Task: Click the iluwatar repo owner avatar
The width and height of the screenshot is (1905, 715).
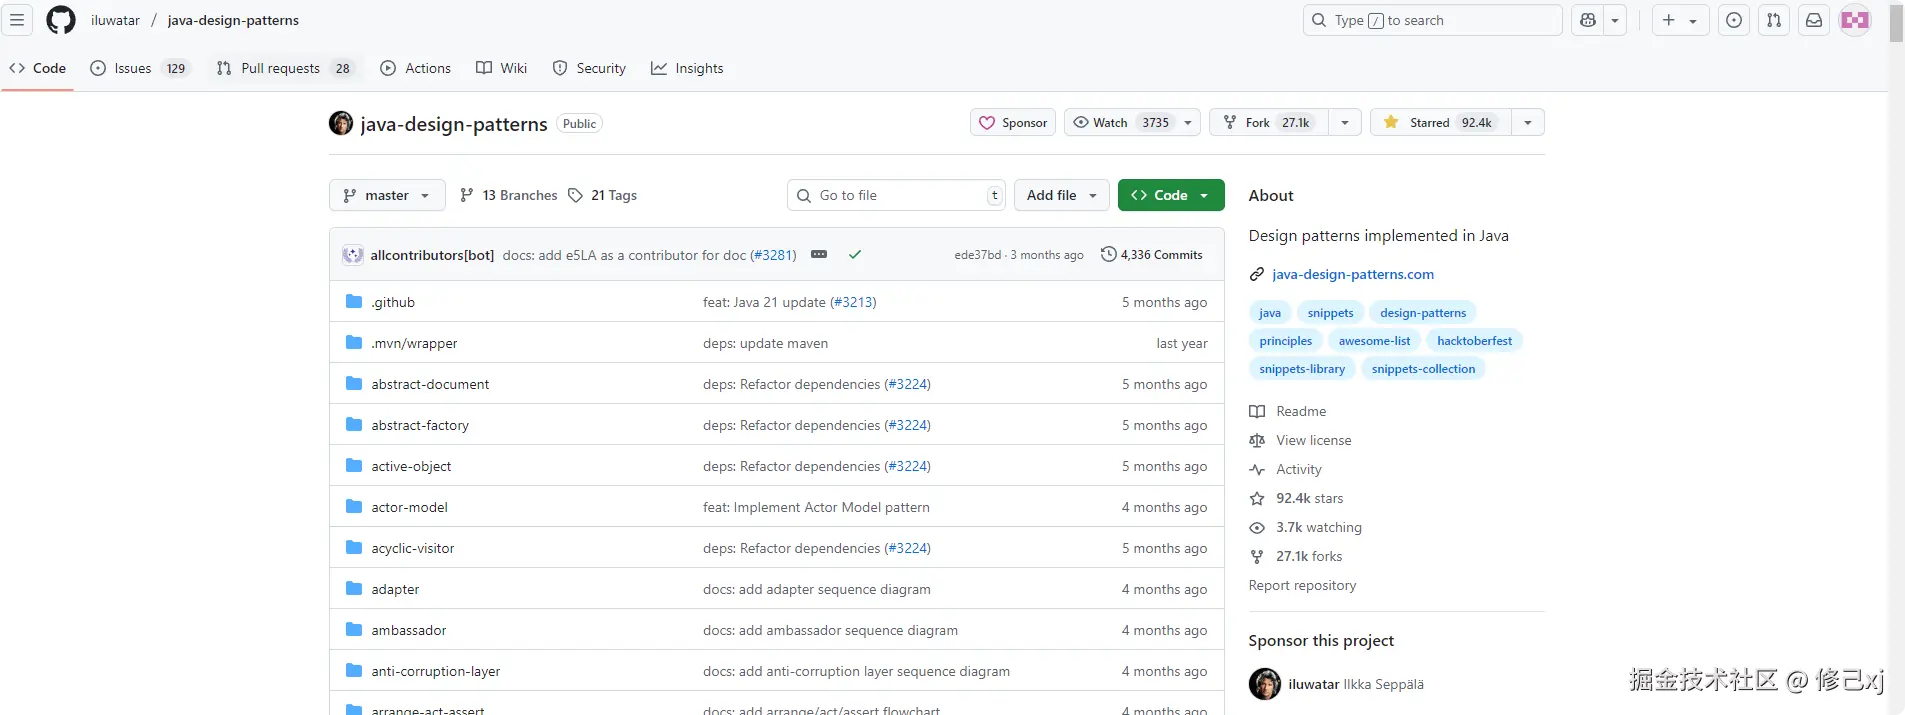Action: (341, 123)
